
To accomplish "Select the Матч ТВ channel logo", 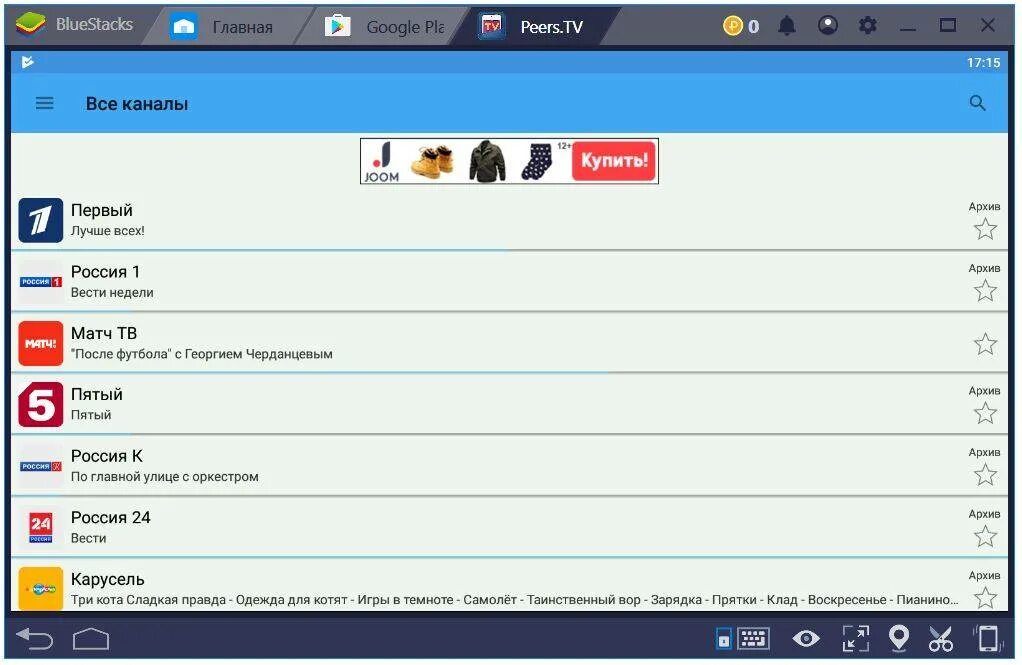I will 40,343.
